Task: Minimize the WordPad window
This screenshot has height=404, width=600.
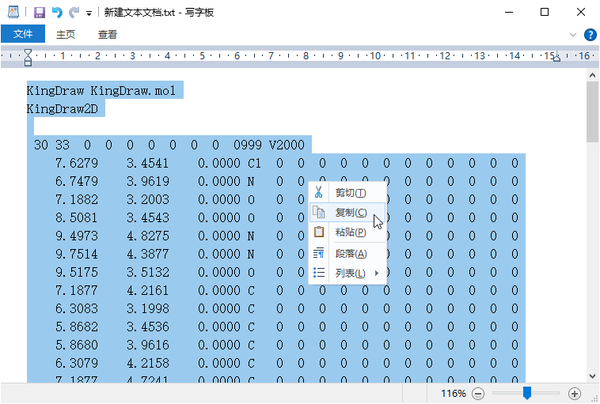Action: [509, 12]
